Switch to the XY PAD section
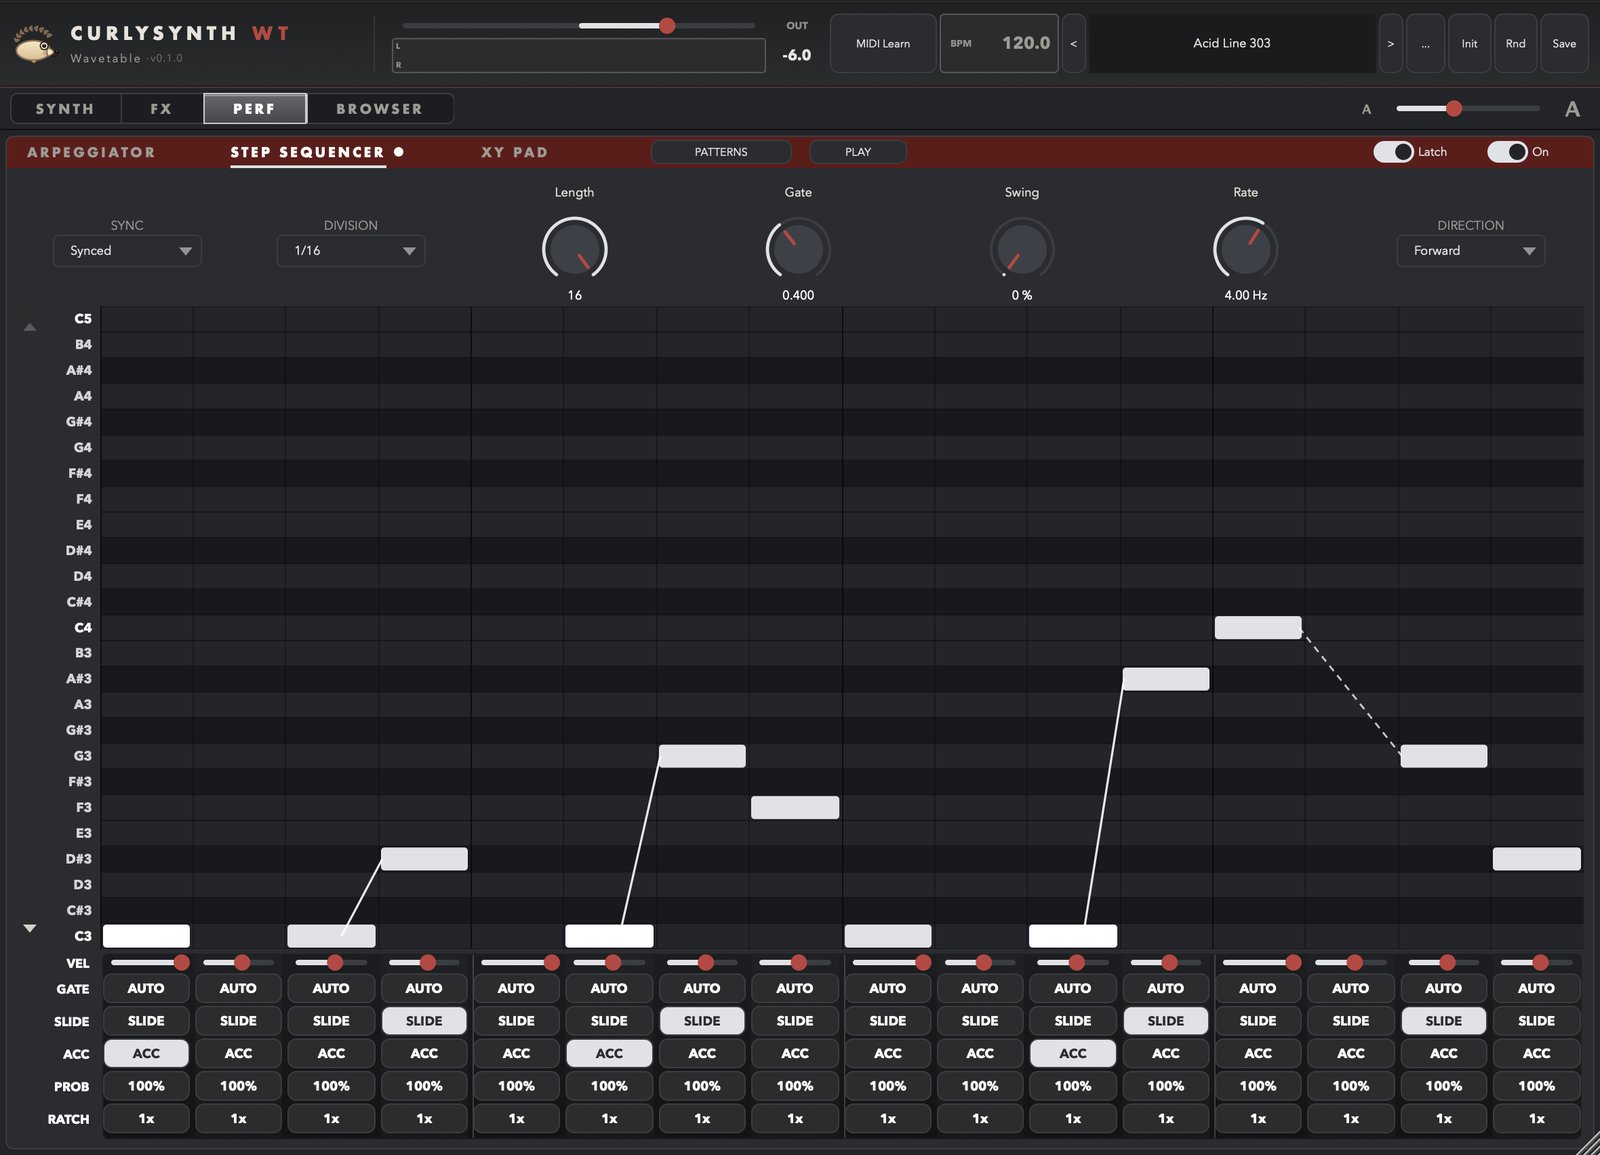Viewport: 1600px width, 1155px height. pyautogui.click(x=514, y=152)
